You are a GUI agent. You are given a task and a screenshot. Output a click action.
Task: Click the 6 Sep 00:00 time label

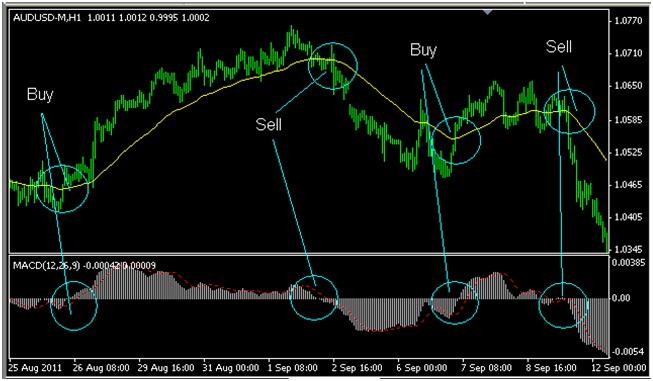[x=422, y=368]
